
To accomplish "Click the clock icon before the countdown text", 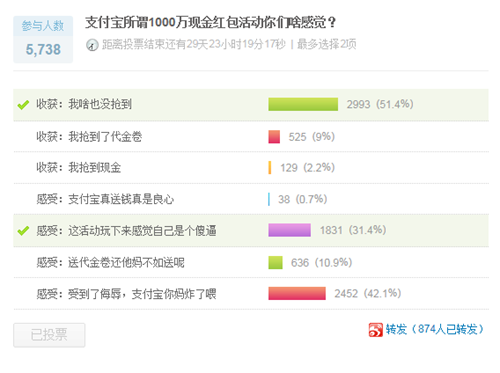I will coord(92,45).
